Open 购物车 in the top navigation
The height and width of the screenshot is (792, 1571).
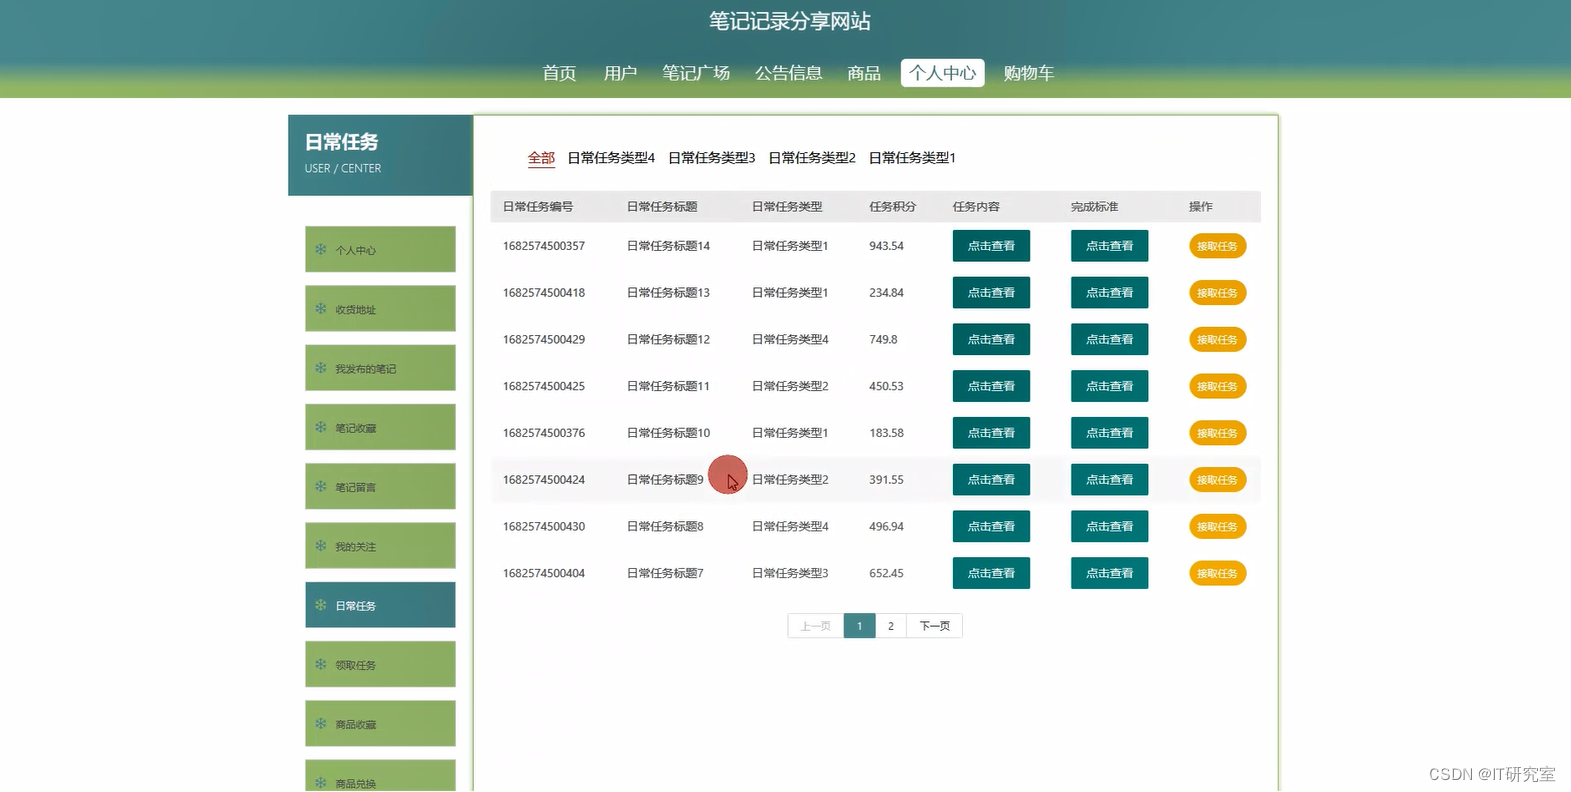click(1029, 73)
